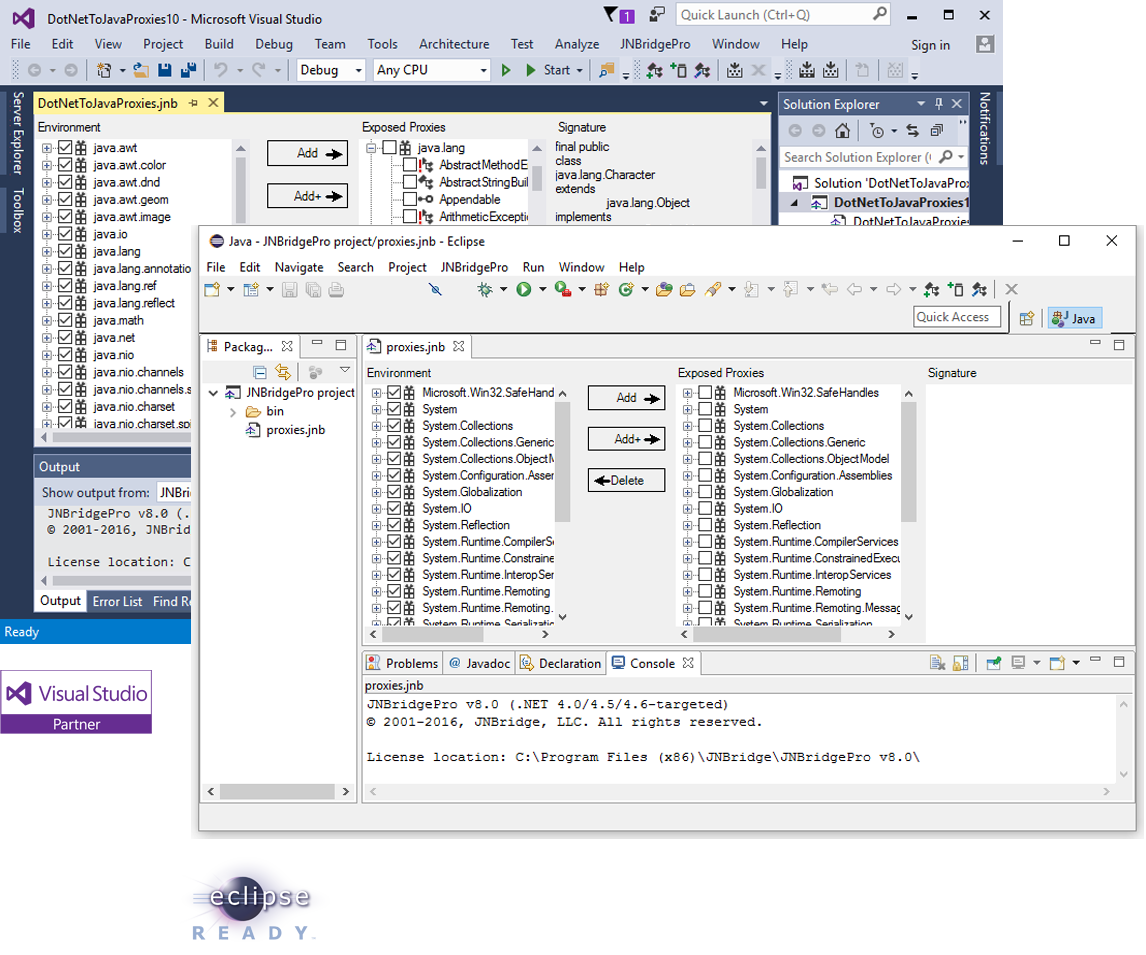Viewport: 1146px width, 955px height.
Task: Click Eclipse Exposed Proxies vertical scrollbar
Action: tap(908, 504)
